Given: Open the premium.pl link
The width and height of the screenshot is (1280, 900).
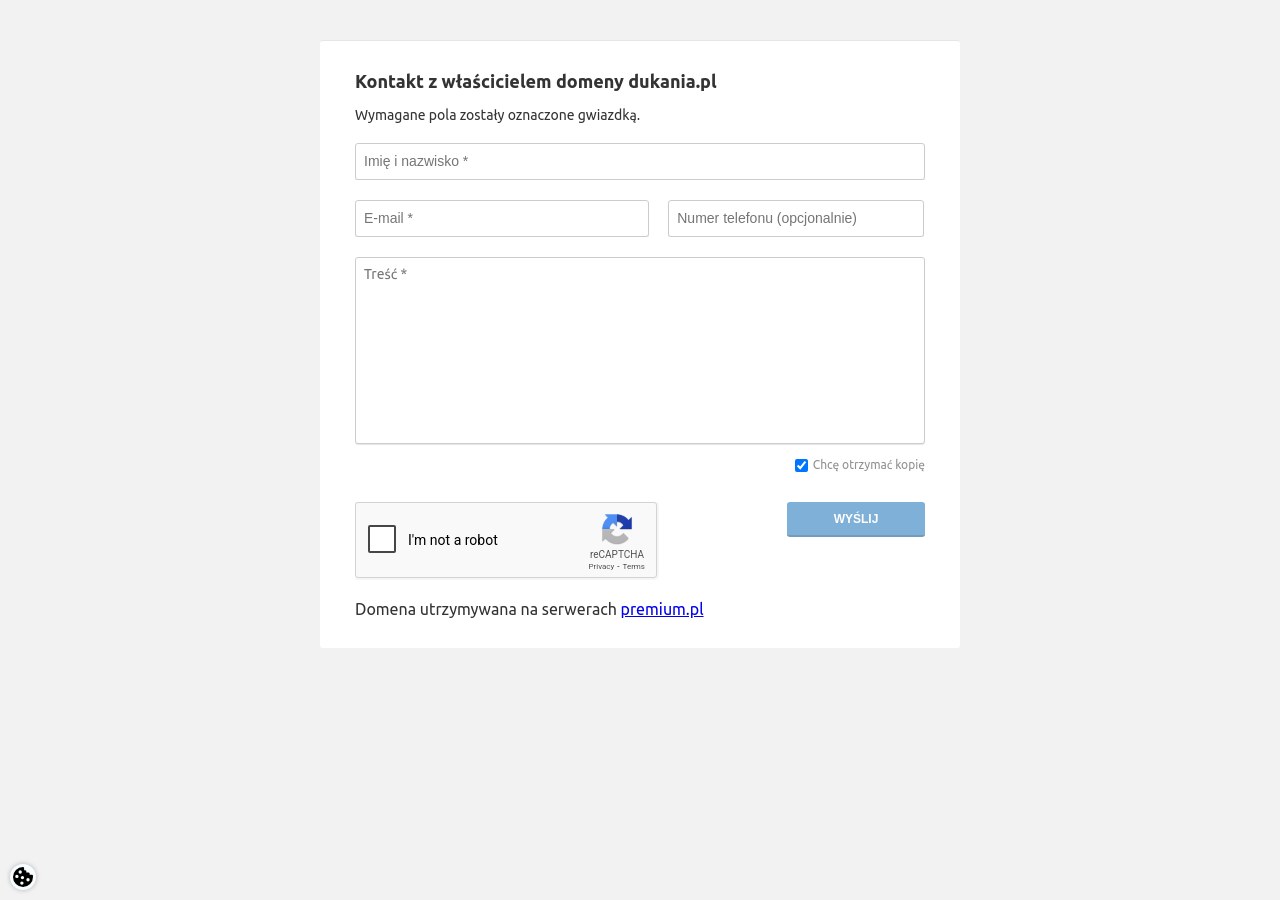Looking at the screenshot, I should point(662,609).
